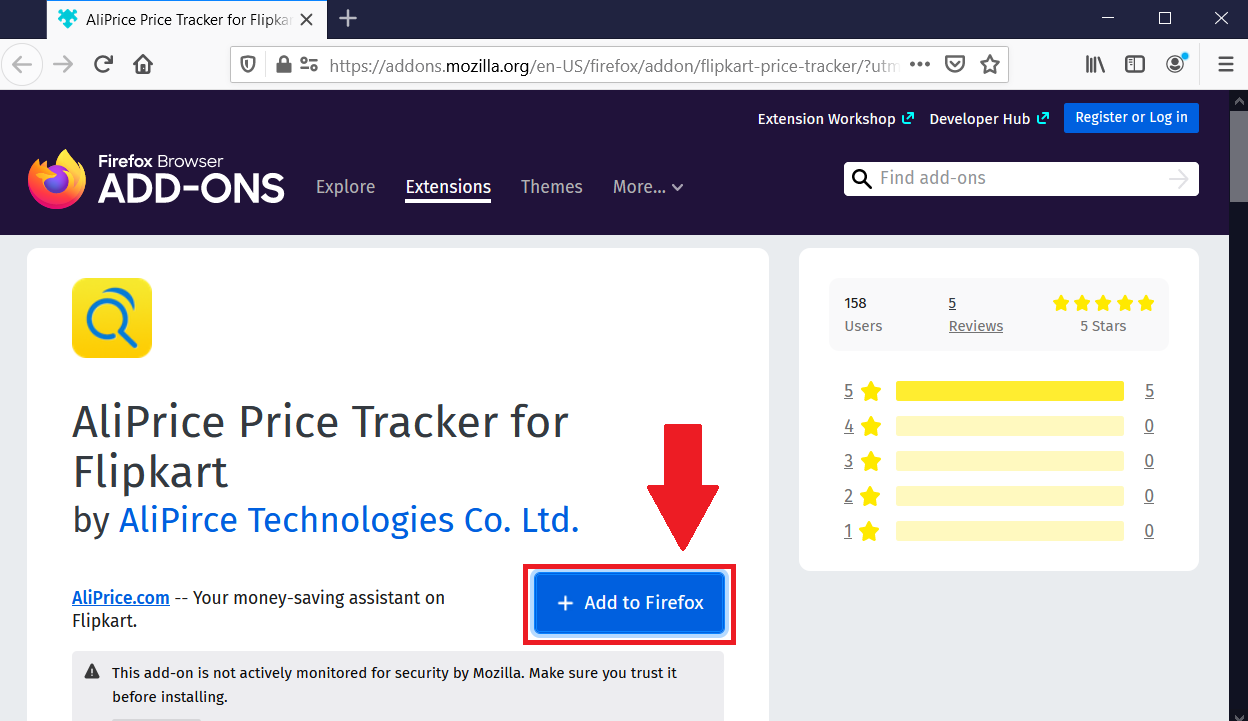Bookmark this page with the star icon
The width and height of the screenshot is (1248, 721).
click(x=990, y=65)
